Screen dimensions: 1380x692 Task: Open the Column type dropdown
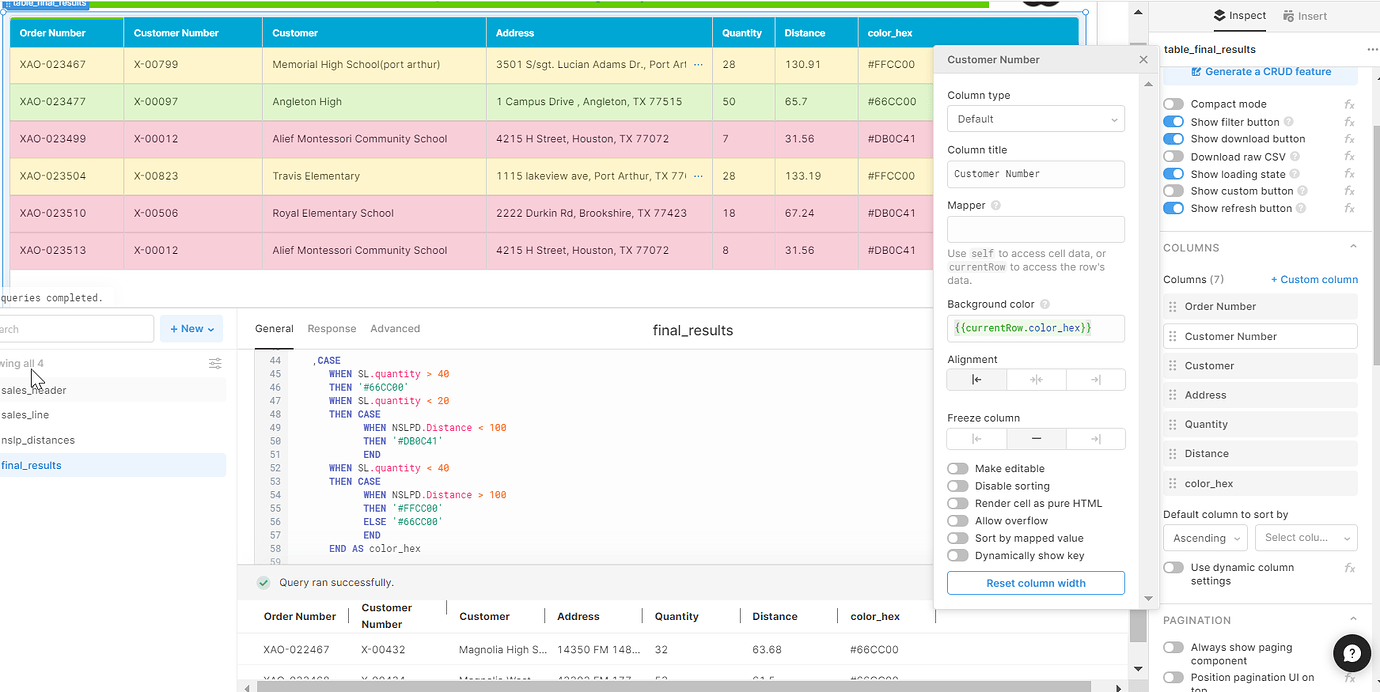coord(1035,119)
